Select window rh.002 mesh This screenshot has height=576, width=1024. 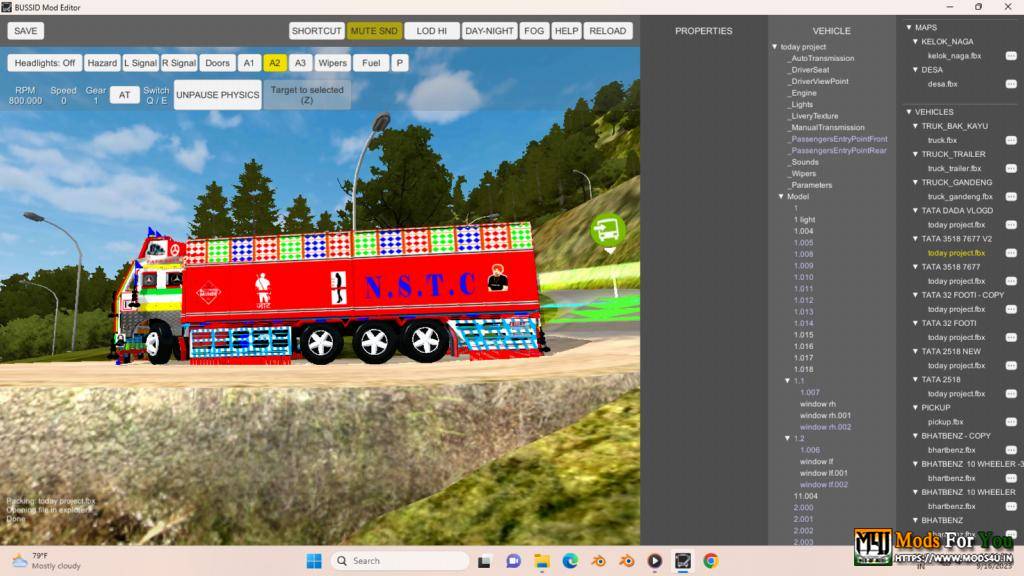(825, 427)
